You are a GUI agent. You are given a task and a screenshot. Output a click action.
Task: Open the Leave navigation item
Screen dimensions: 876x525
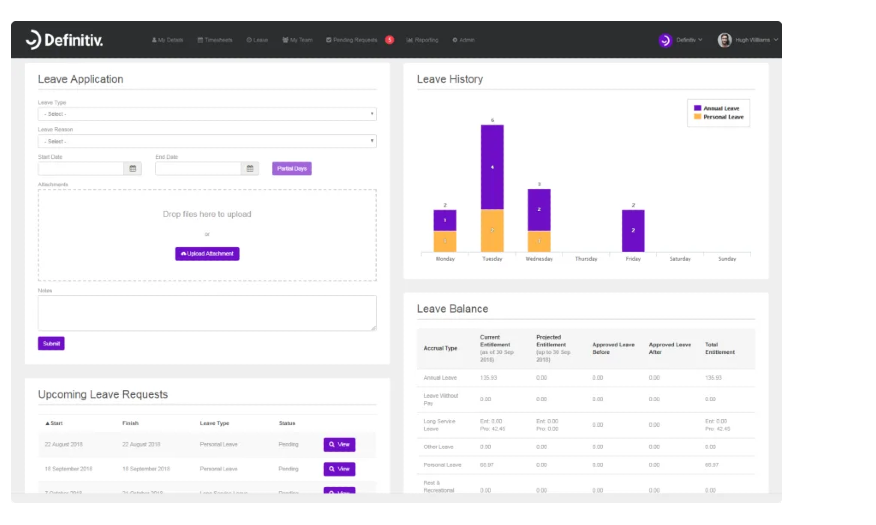258,40
